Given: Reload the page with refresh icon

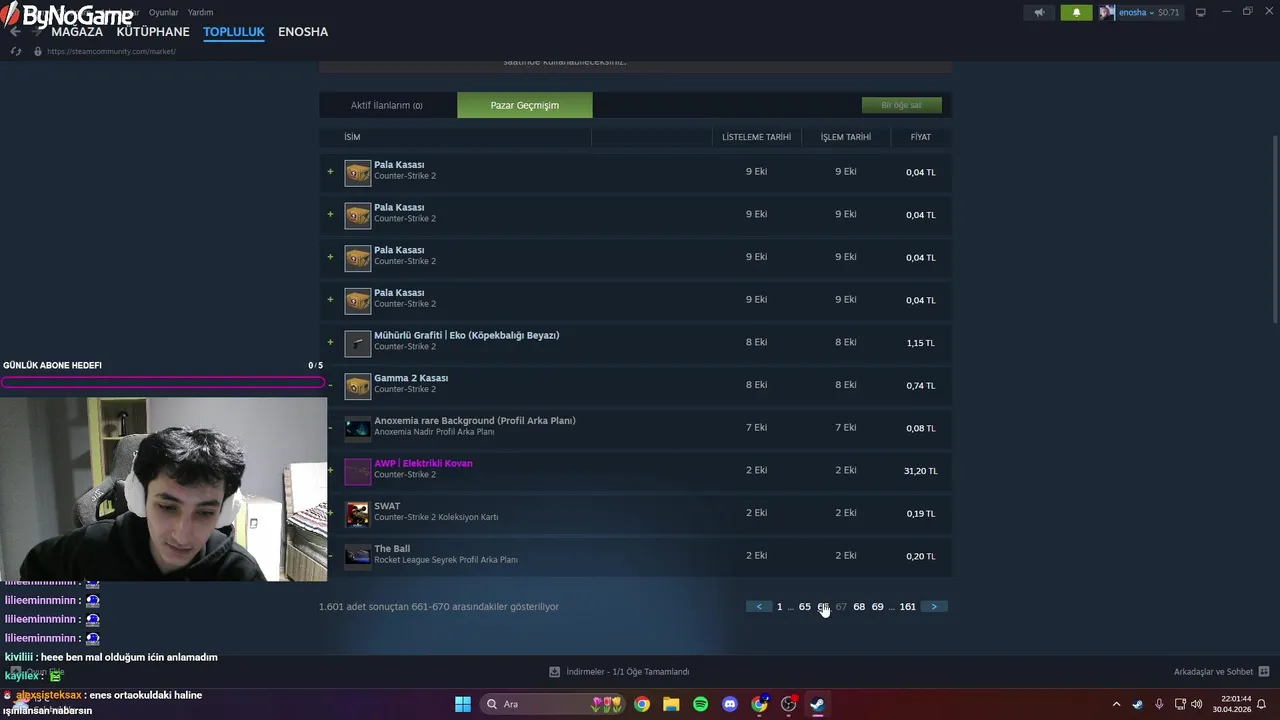Looking at the screenshot, I should coord(16,51).
